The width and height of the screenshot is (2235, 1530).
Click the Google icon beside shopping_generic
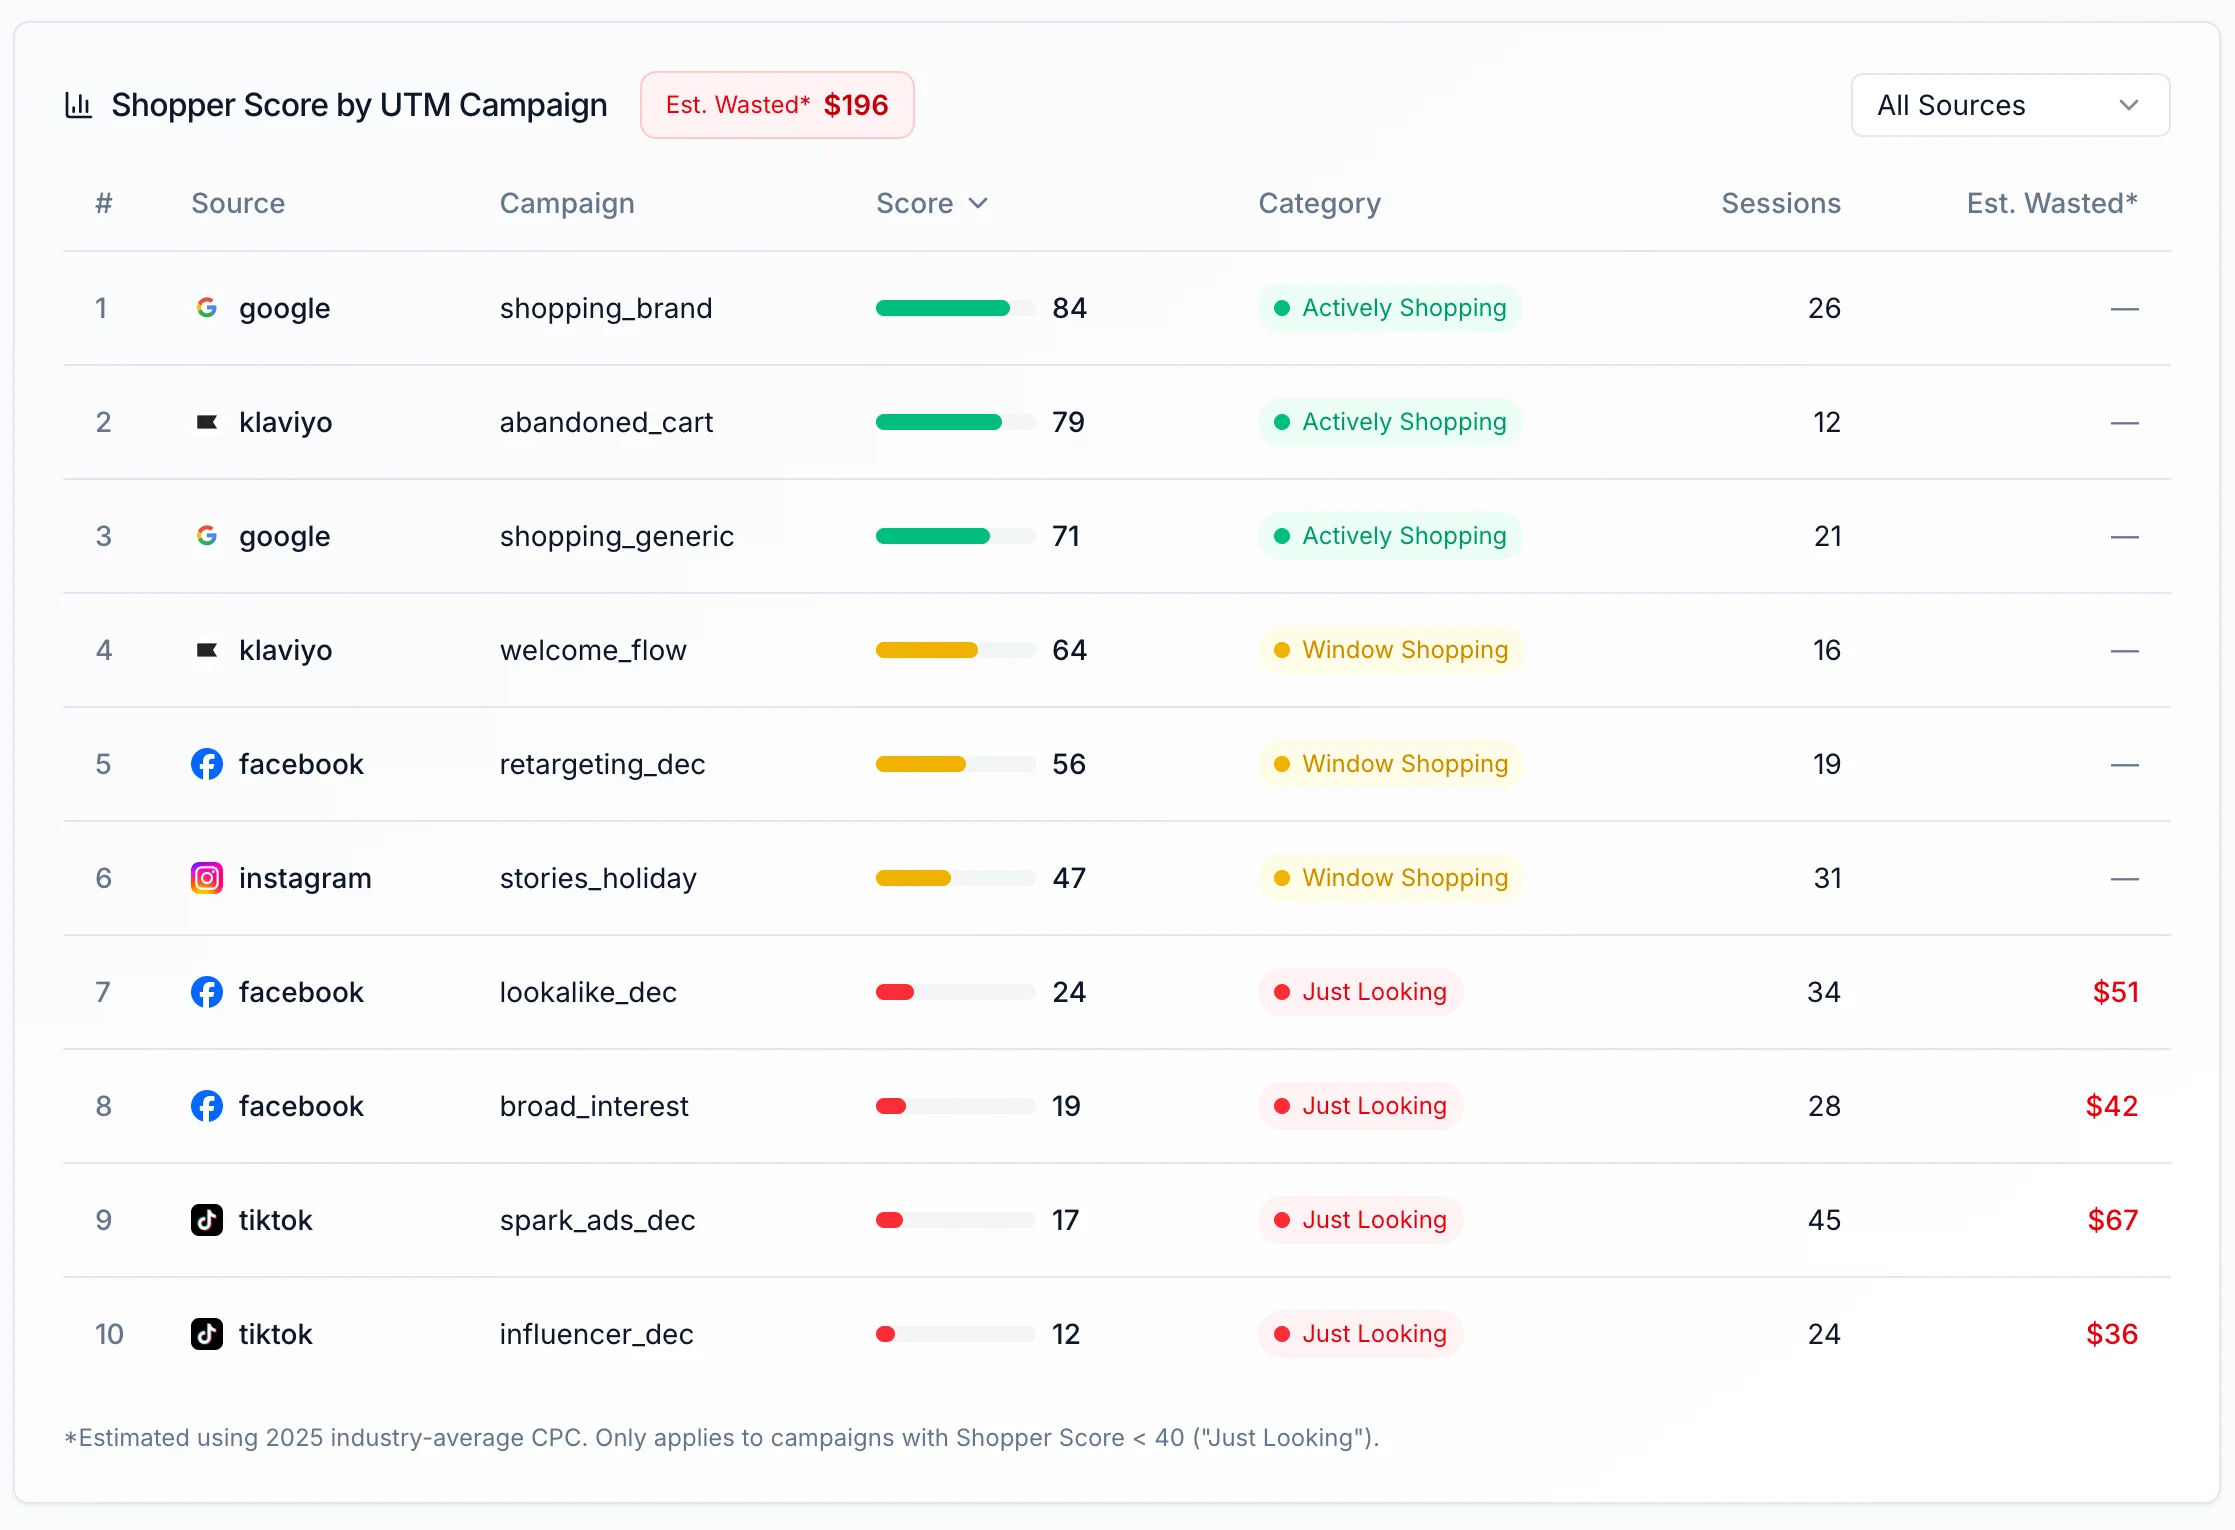pyautogui.click(x=206, y=536)
